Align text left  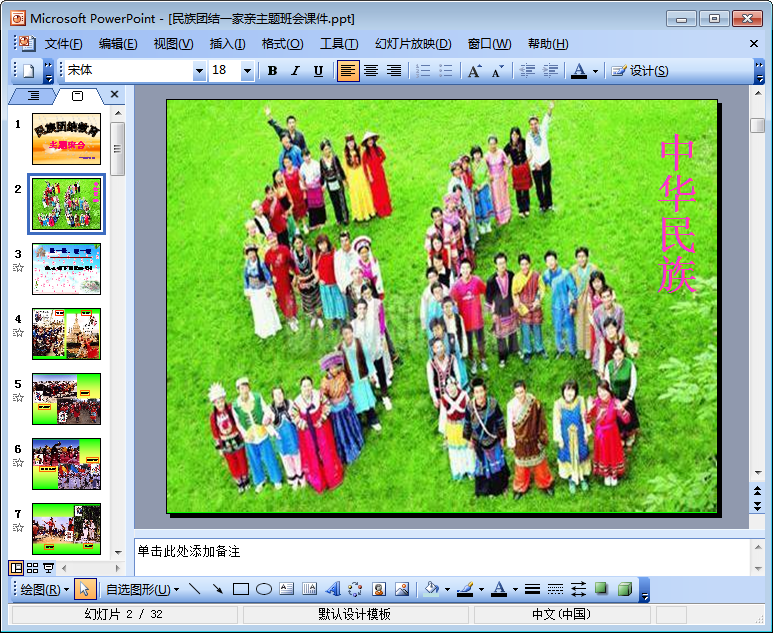click(x=348, y=71)
